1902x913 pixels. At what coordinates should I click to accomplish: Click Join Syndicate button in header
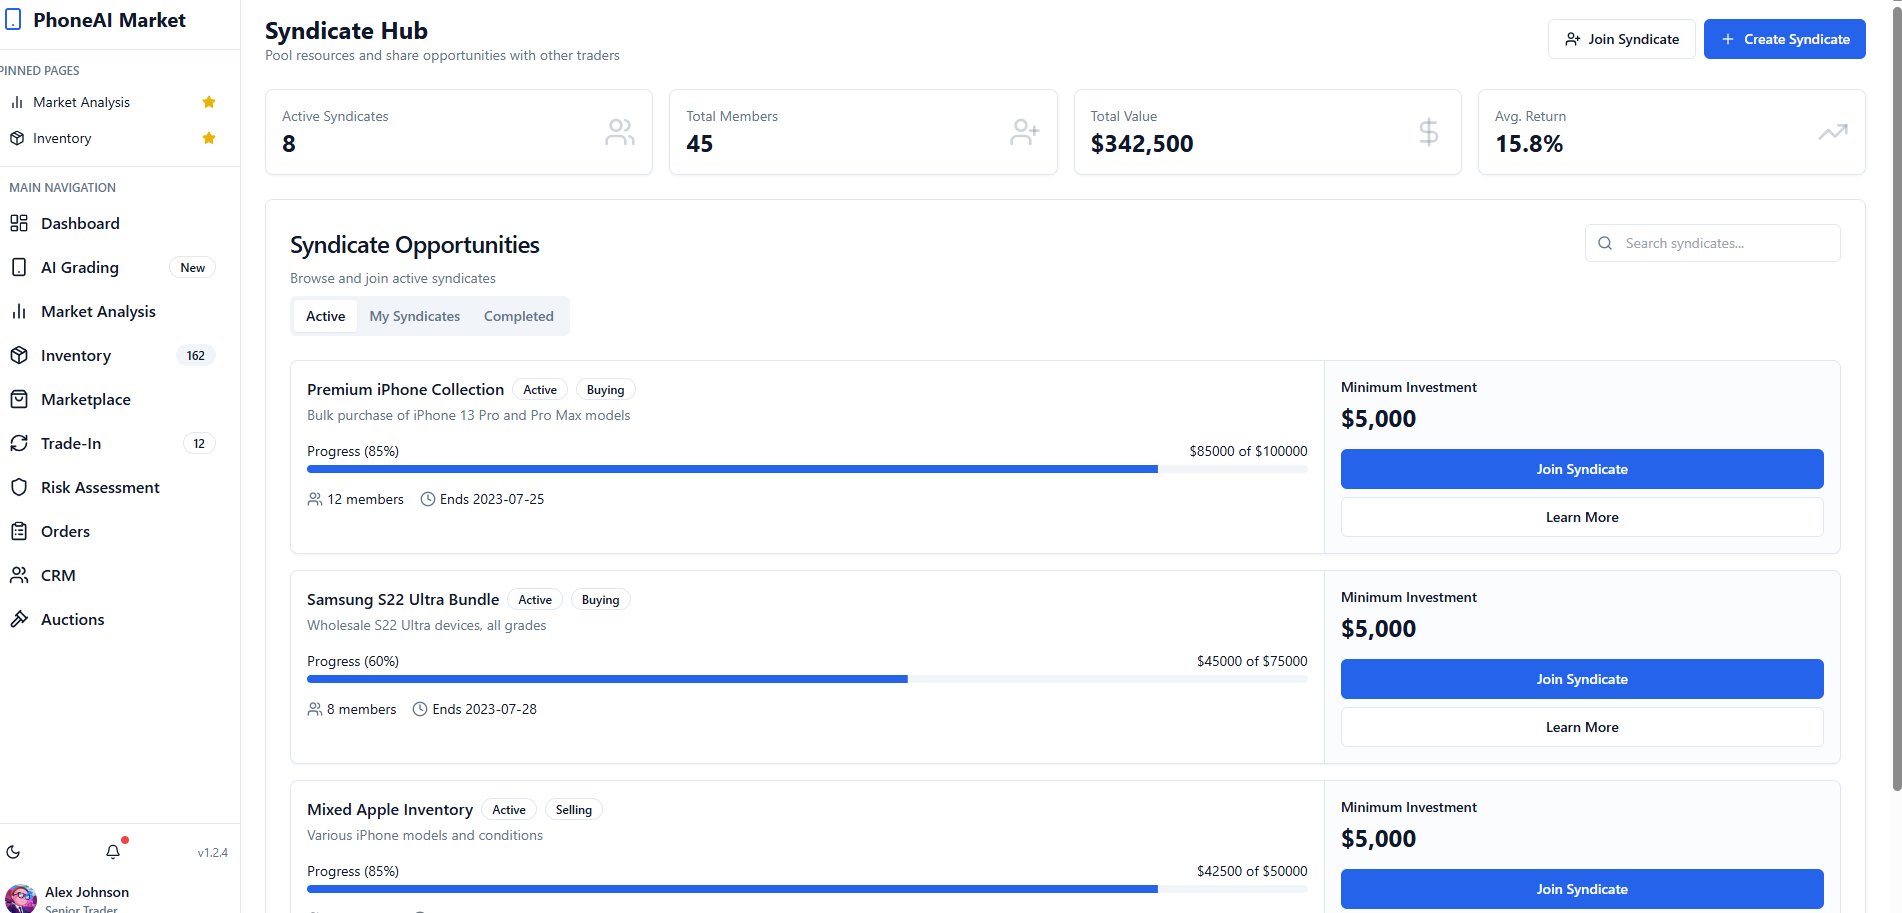coord(1621,39)
